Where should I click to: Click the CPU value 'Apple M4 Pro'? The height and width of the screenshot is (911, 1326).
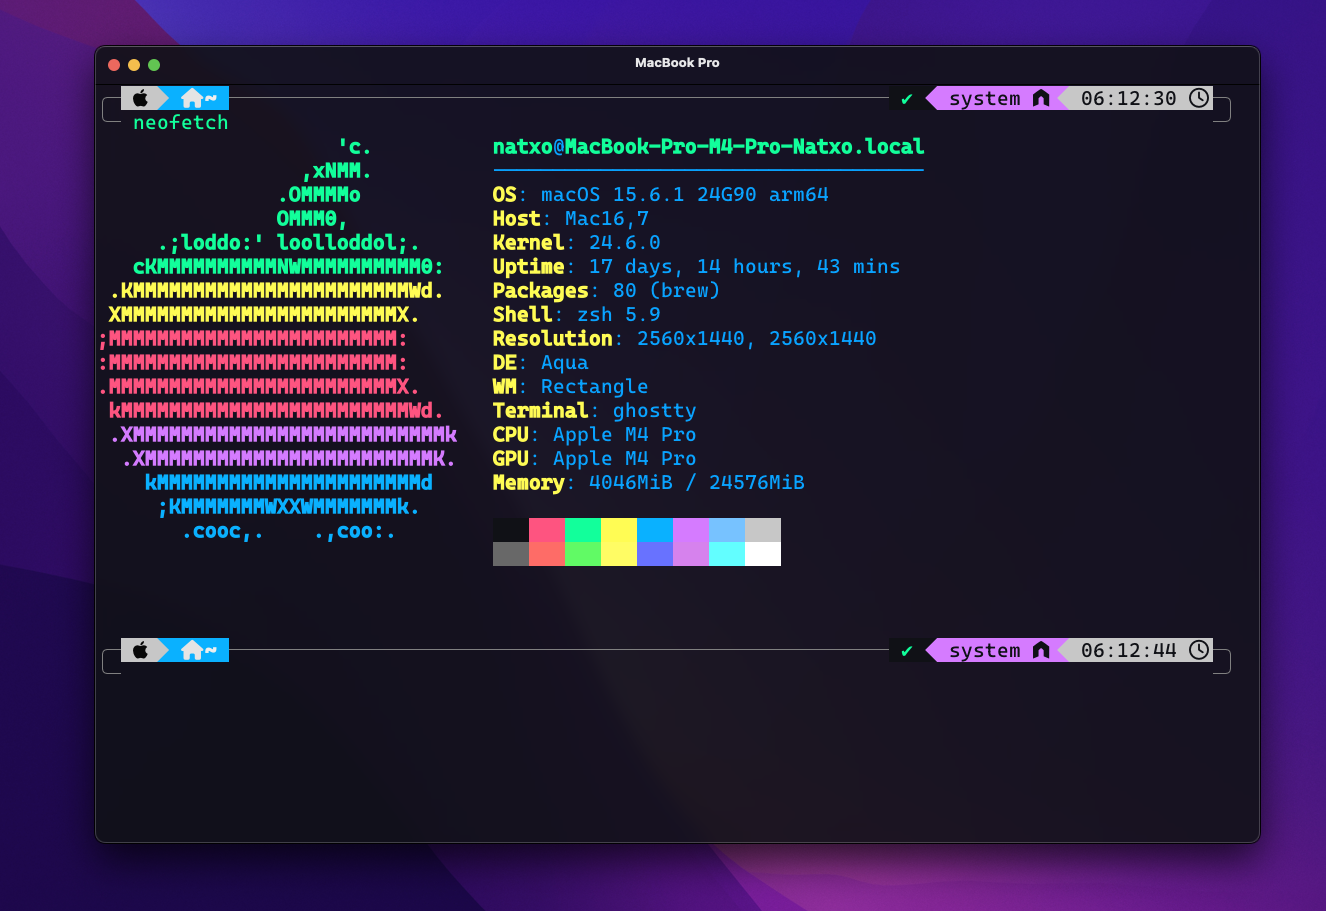coord(625,435)
